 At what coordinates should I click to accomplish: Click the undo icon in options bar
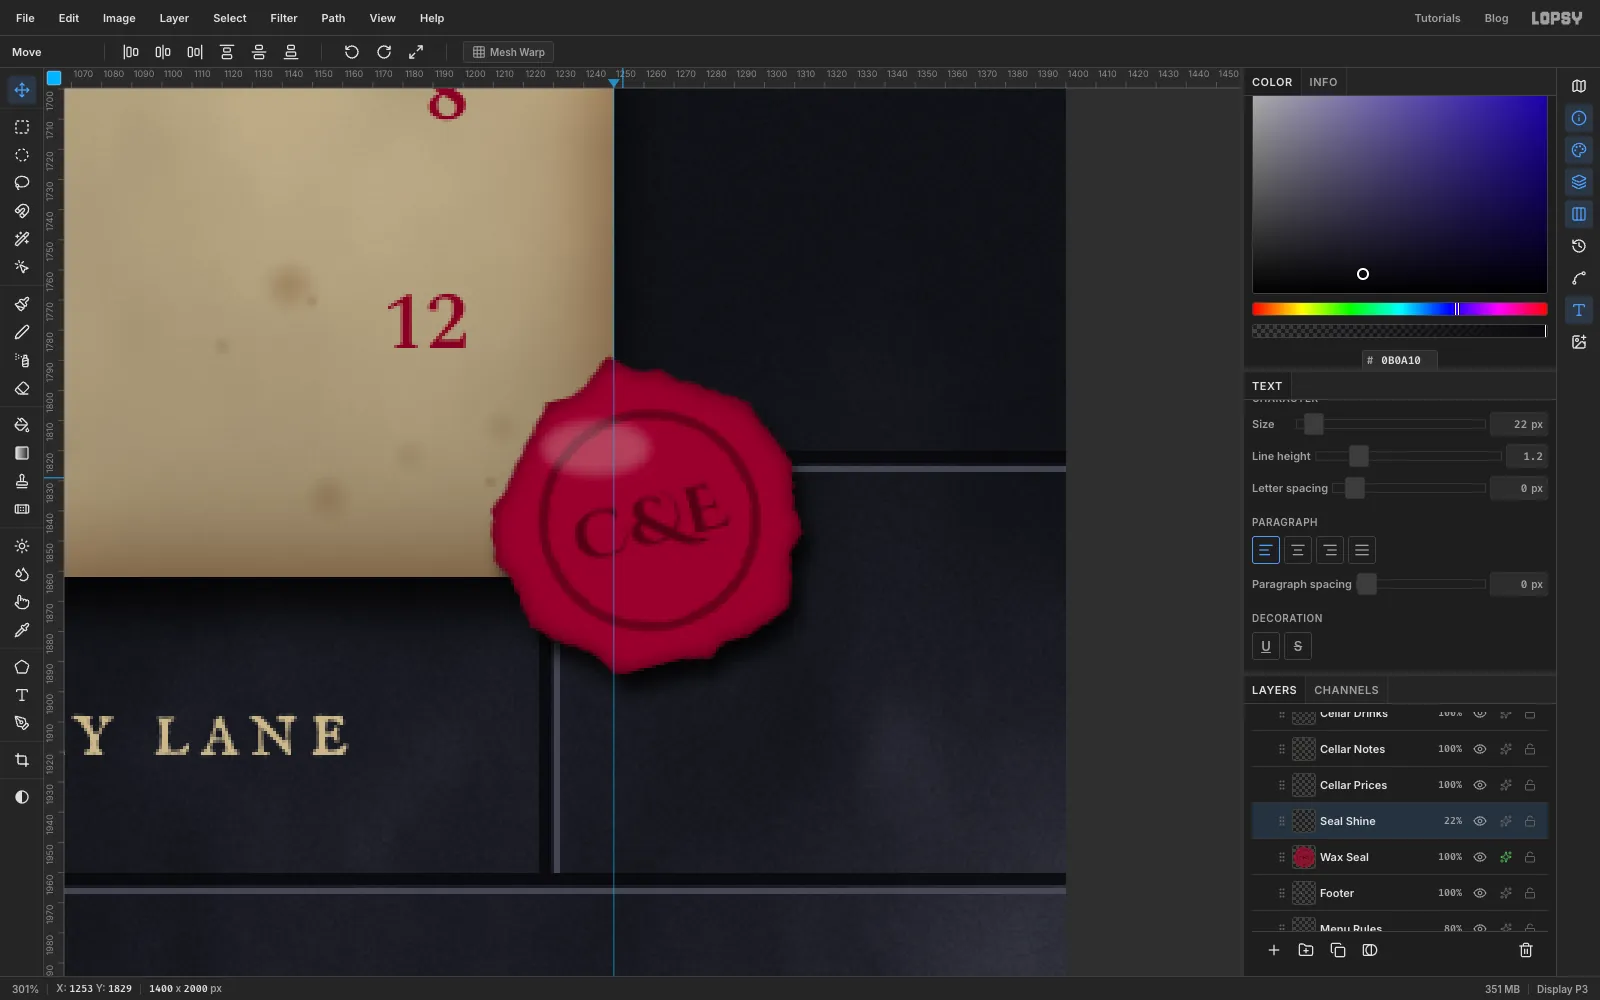coord(352,52)
